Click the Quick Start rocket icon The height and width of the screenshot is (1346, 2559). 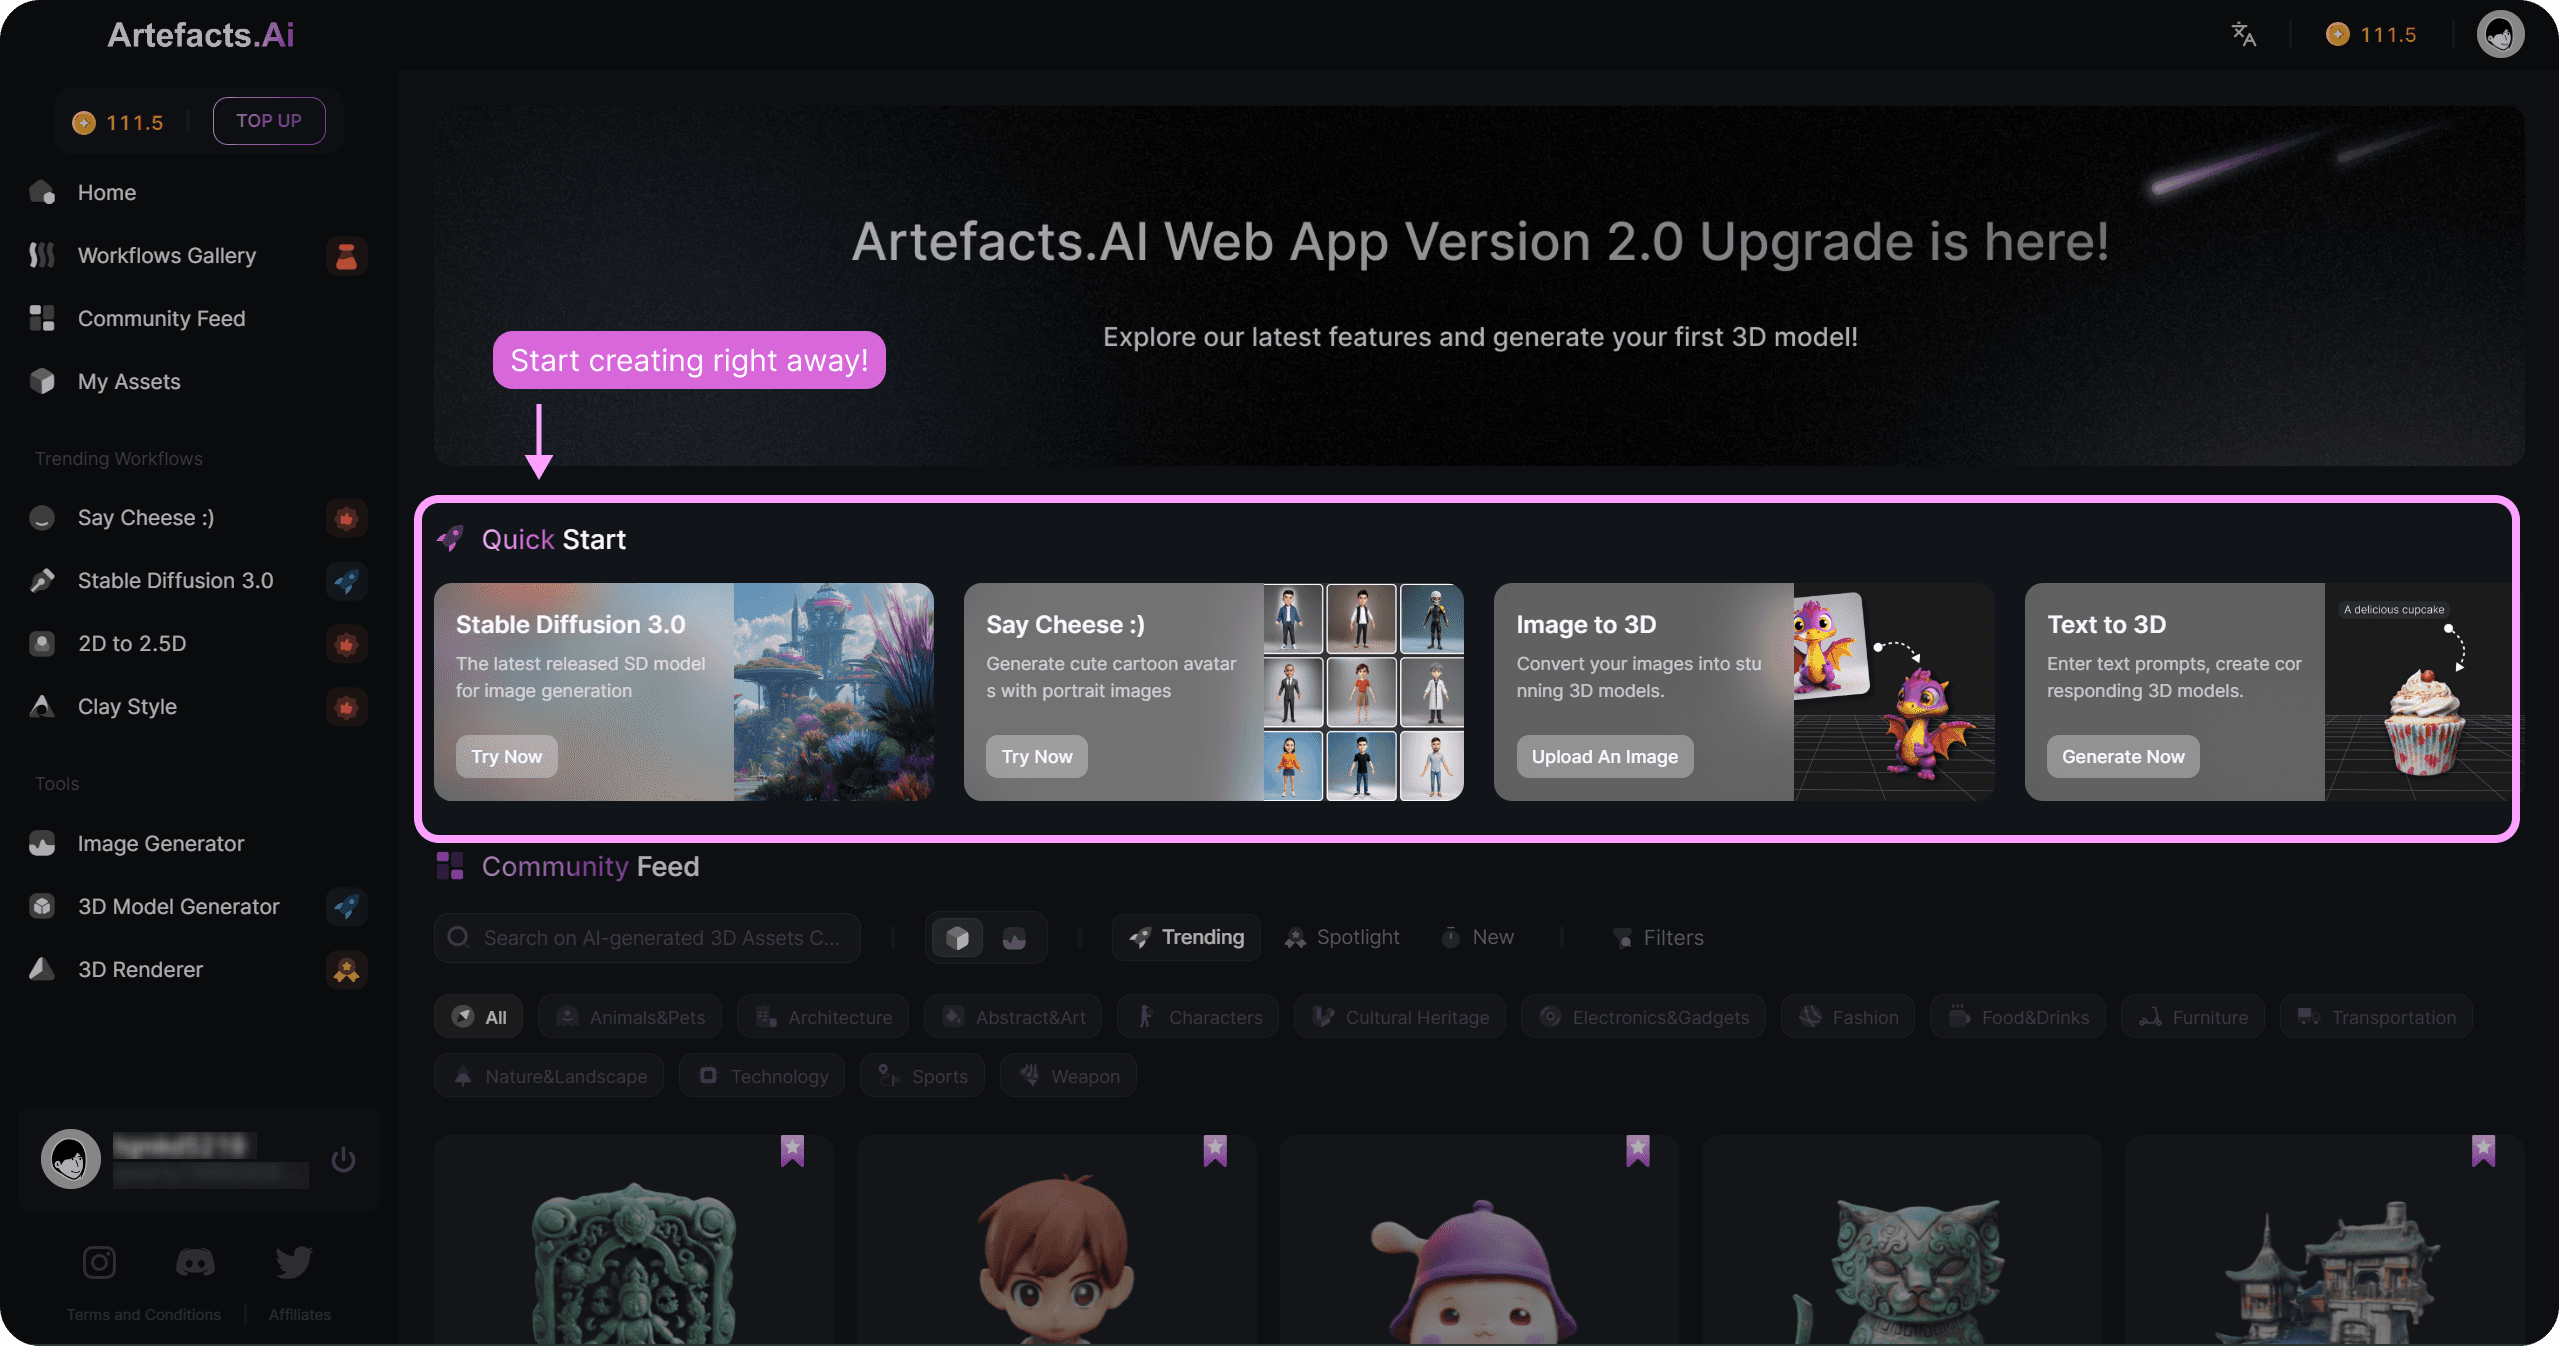[450, 539]
